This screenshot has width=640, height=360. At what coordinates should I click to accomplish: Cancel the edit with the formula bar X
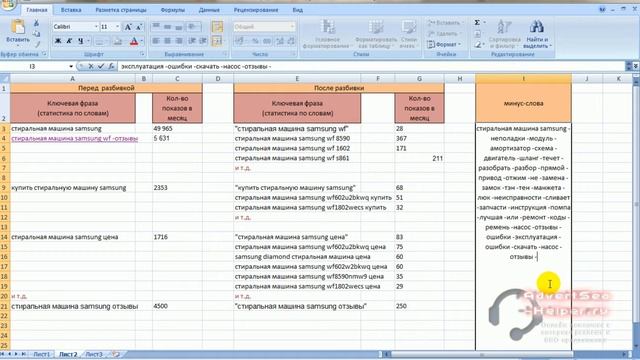[x=91, y=66]
